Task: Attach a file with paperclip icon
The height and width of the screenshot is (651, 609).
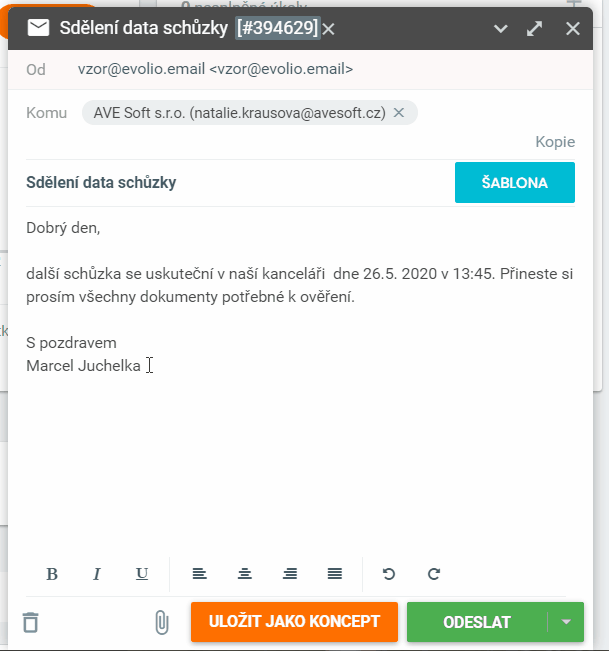Action: click(161, 622)
